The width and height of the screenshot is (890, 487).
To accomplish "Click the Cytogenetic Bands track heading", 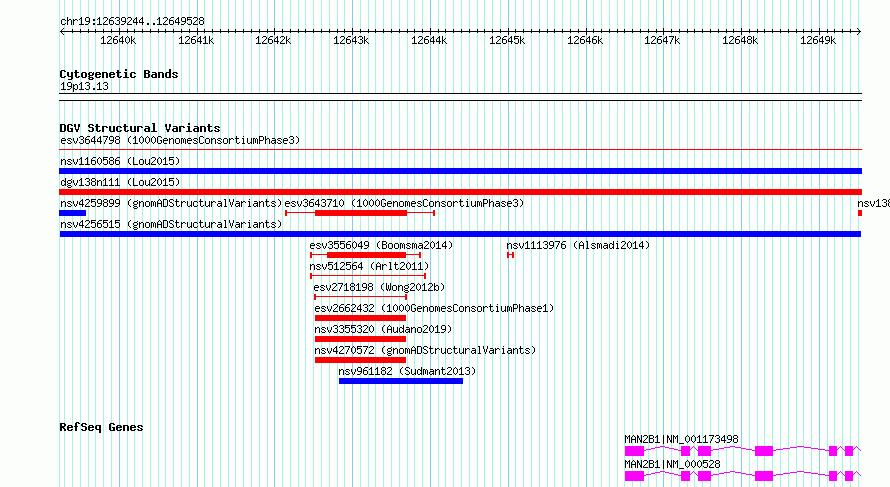I will (119, 74).
